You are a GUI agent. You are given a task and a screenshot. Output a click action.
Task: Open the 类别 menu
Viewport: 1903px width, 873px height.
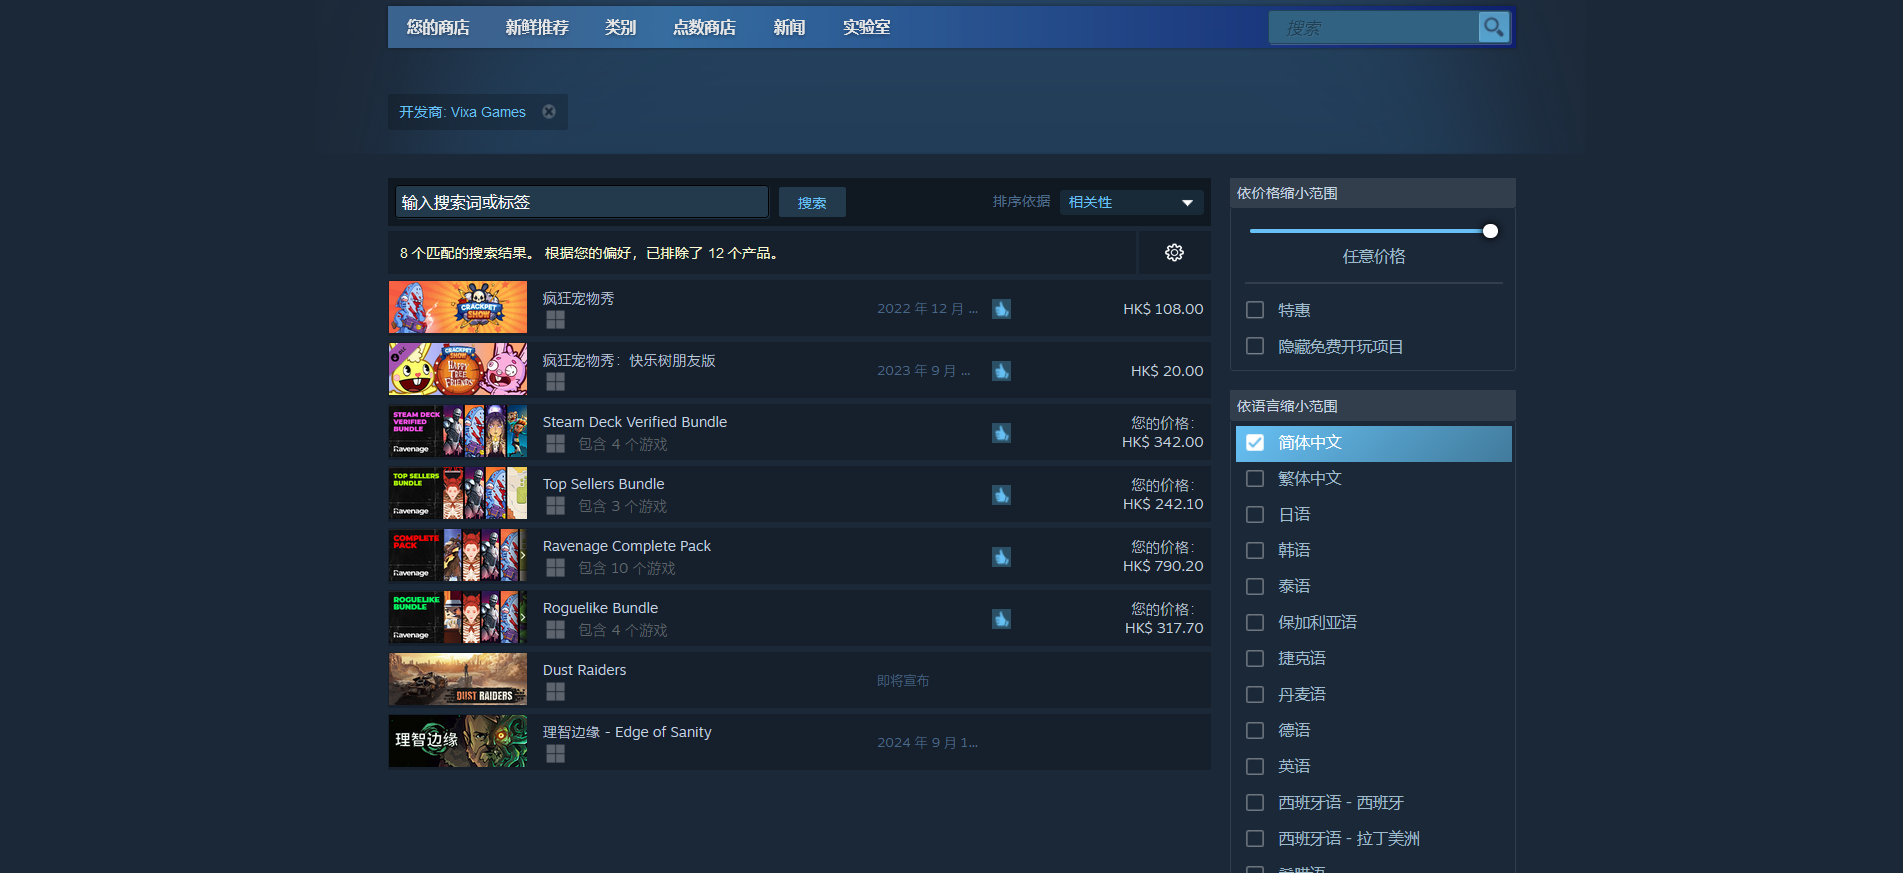(620, 27)
